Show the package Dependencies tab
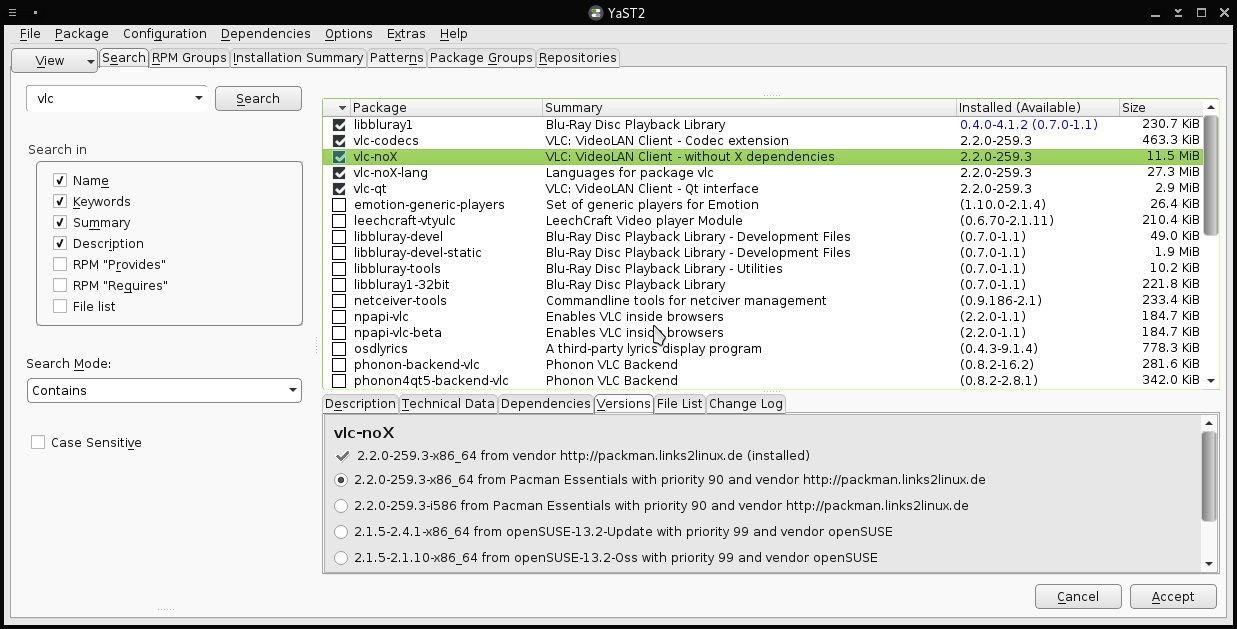 pyautogui.click(x=545, y=404)
